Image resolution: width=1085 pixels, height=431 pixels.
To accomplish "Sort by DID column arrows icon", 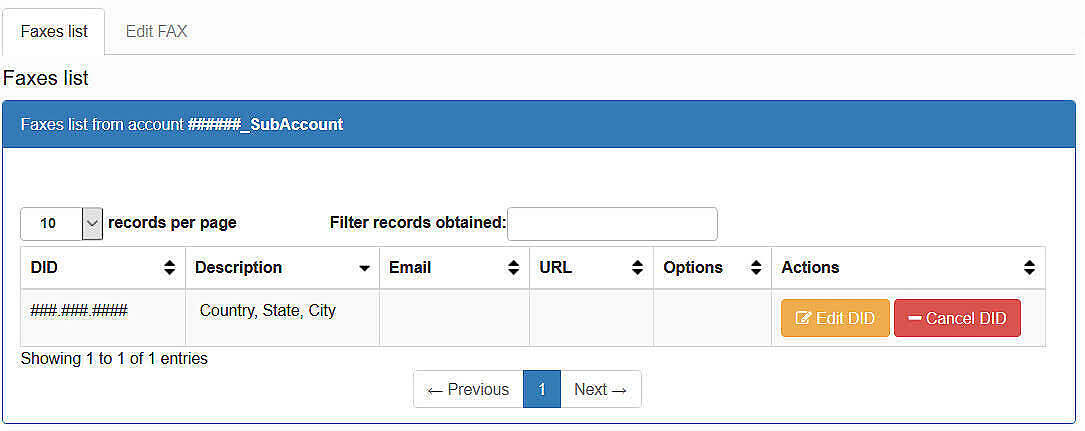I will [170, 268].
